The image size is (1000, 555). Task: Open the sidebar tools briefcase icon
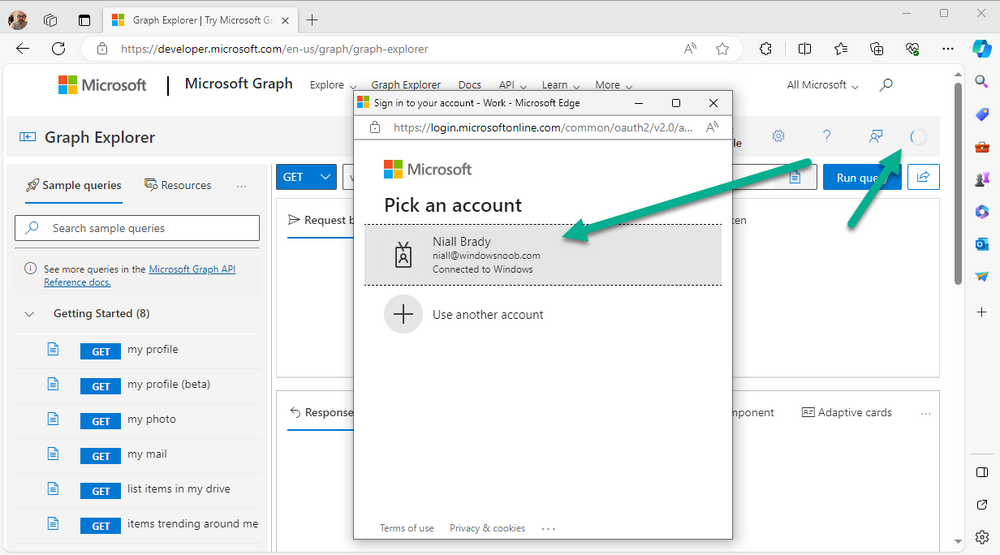982,147
